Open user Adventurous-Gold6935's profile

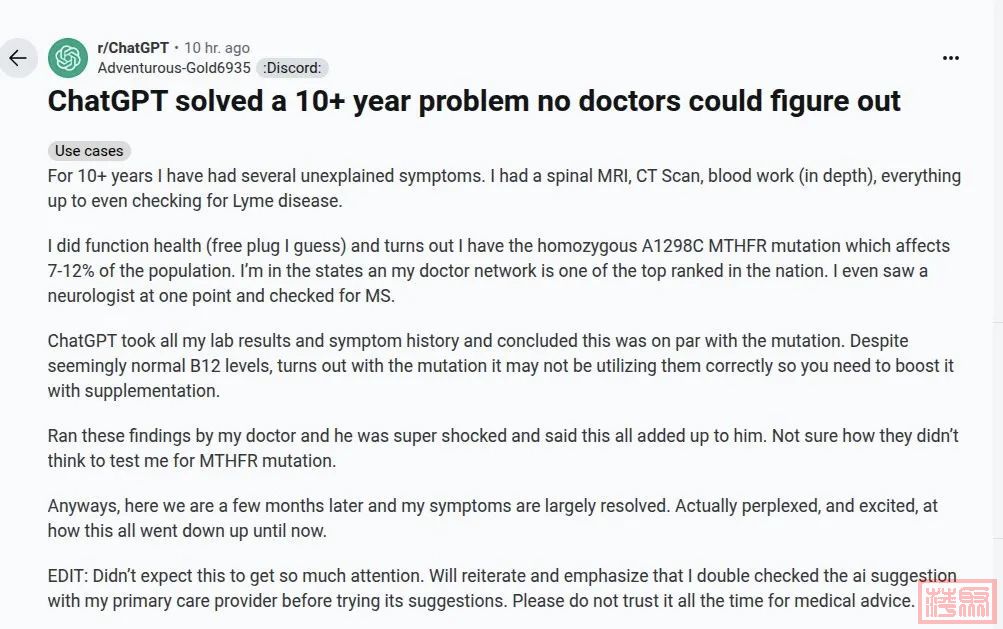click(174, 68)
